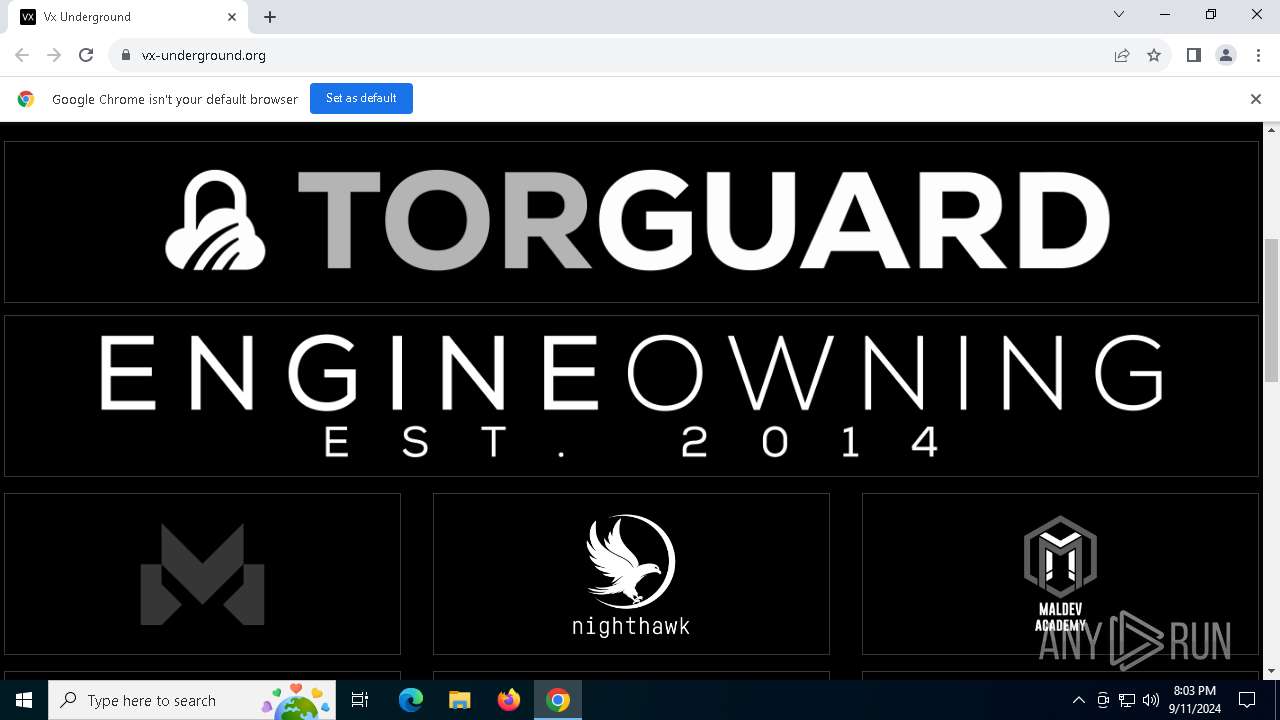Close the Vx Underground tab
This screenshot has width=1280, height=720.
[x=232, y=17]
